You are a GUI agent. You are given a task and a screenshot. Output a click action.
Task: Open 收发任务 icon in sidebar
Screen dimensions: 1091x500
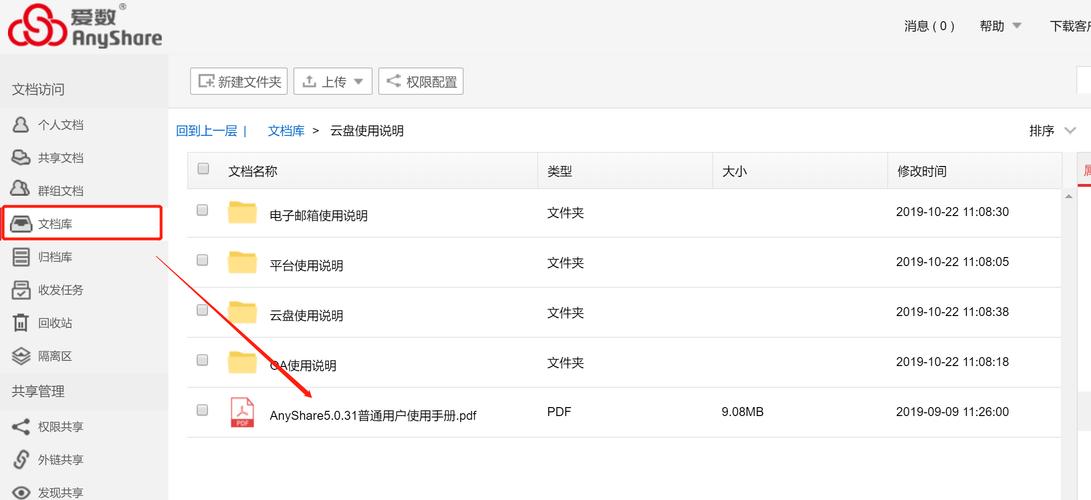[x=21, y=290]
